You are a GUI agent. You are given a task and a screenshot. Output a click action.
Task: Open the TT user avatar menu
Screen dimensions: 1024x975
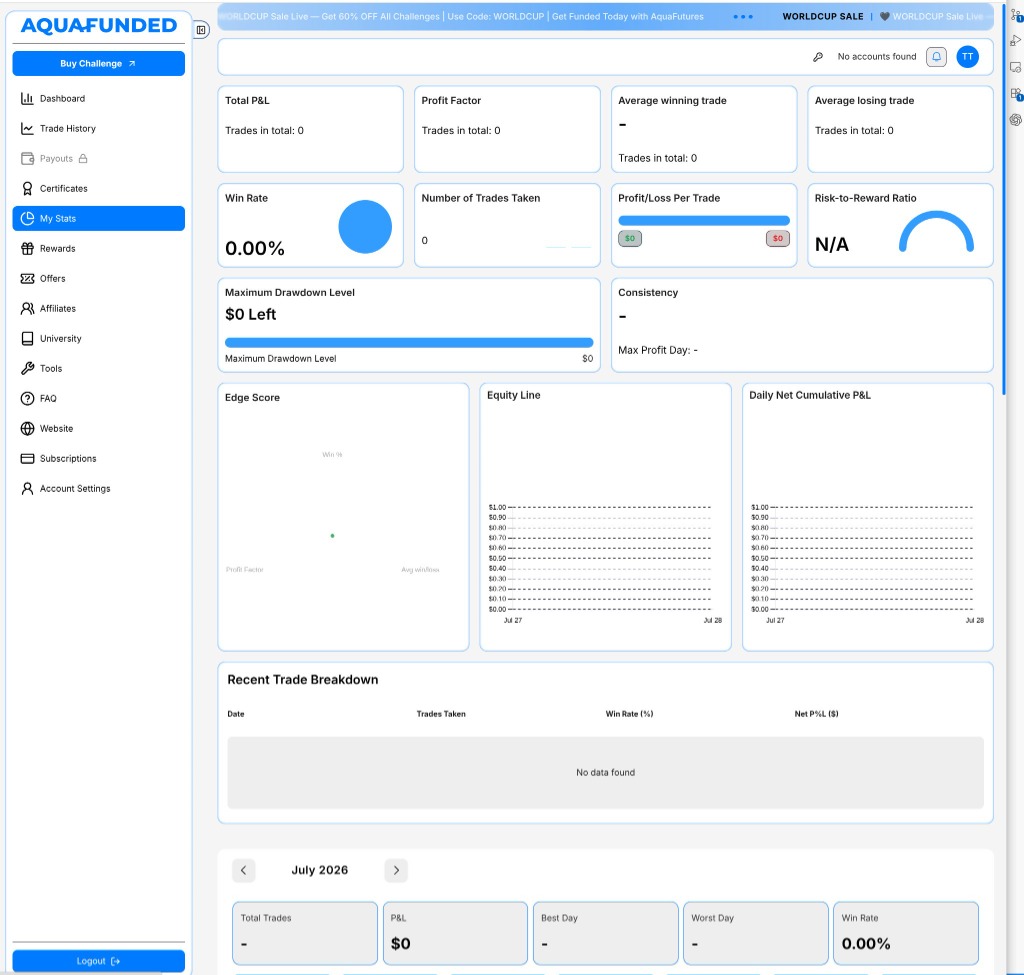(967, 57)
